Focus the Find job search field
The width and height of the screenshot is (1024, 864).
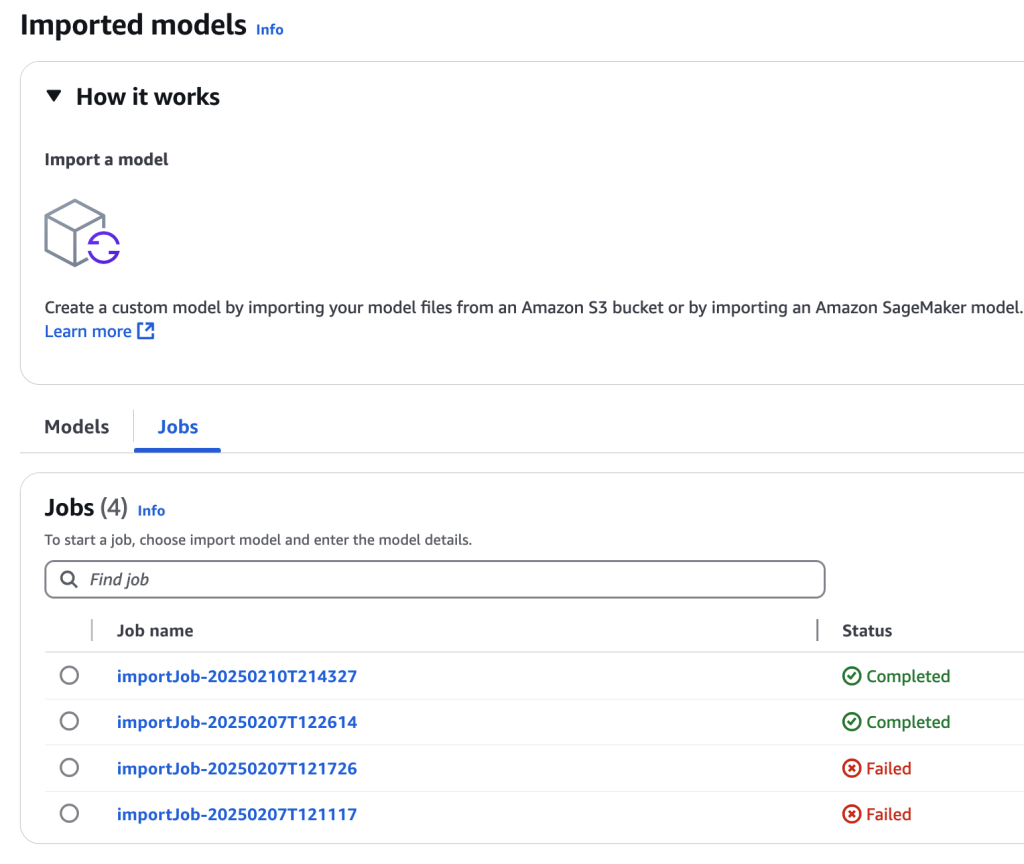[450, 579]
